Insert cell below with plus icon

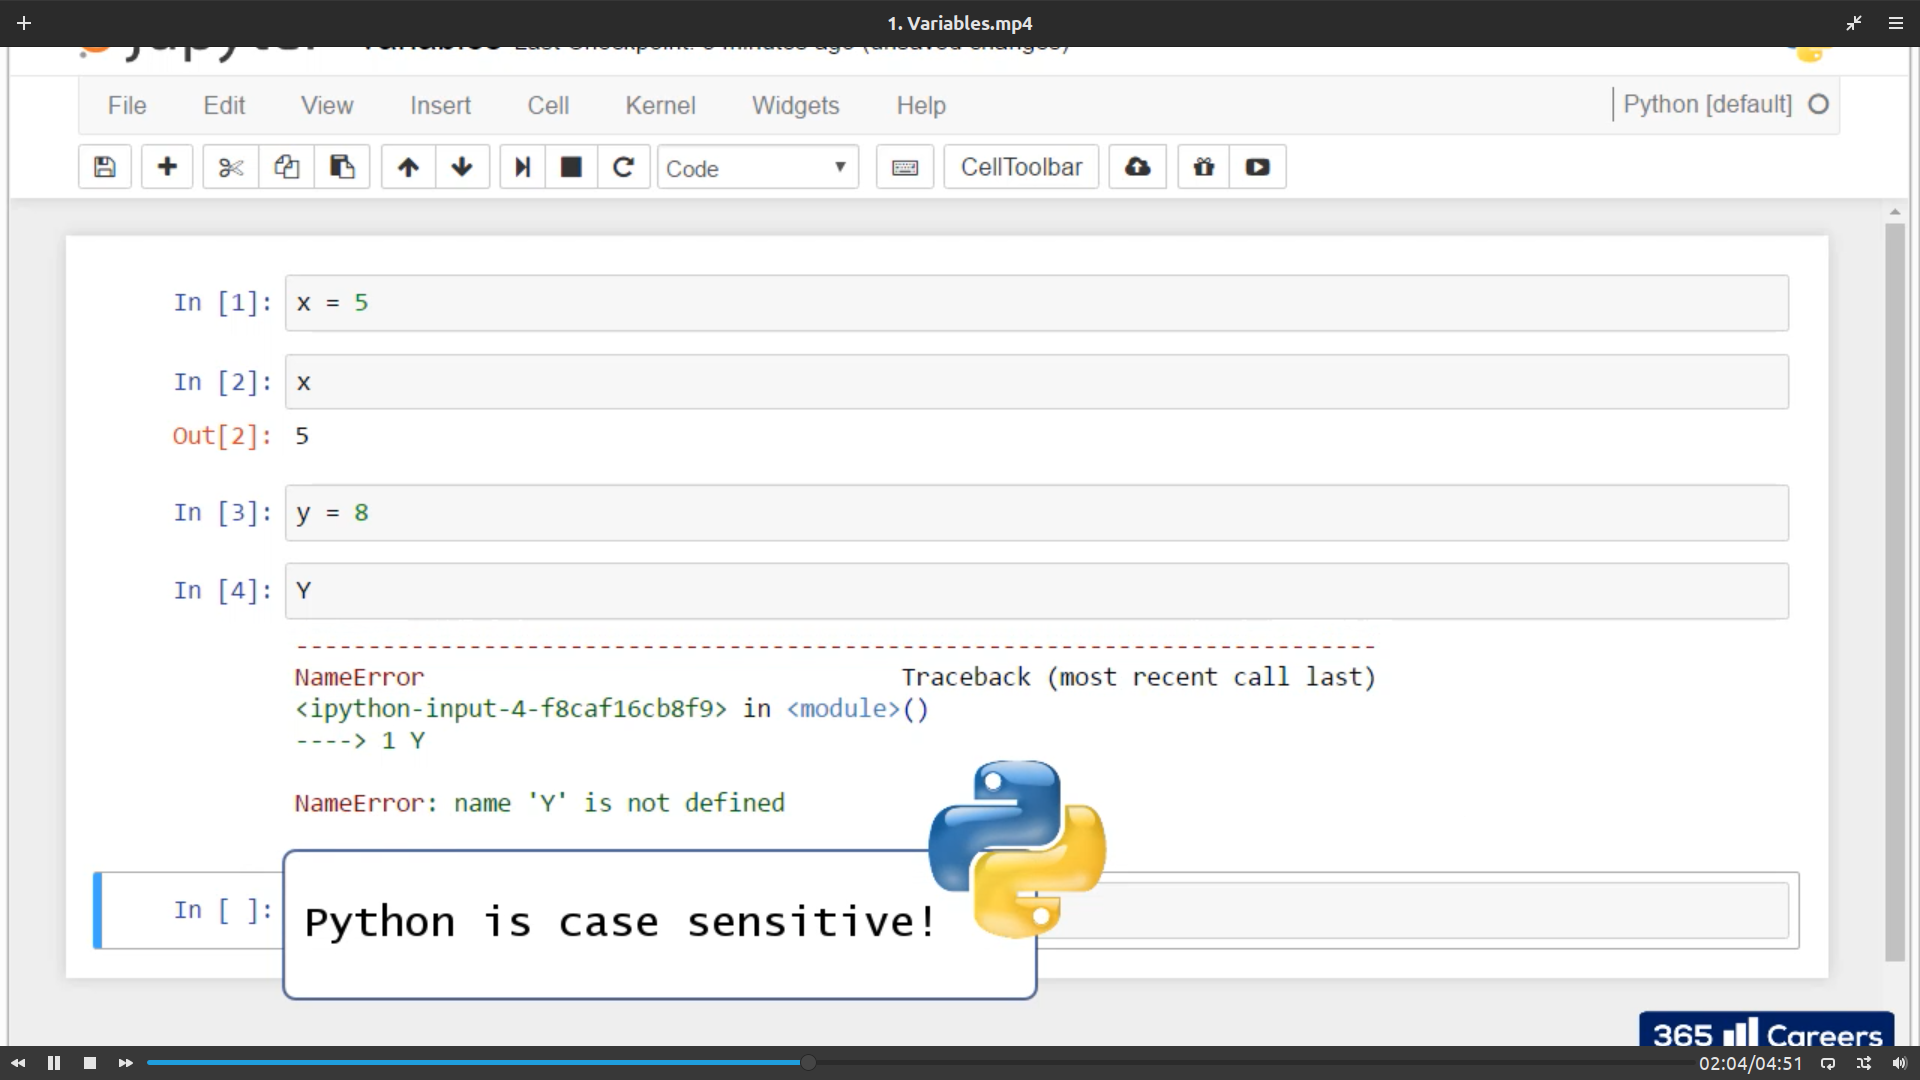click(x=167, y=167)
